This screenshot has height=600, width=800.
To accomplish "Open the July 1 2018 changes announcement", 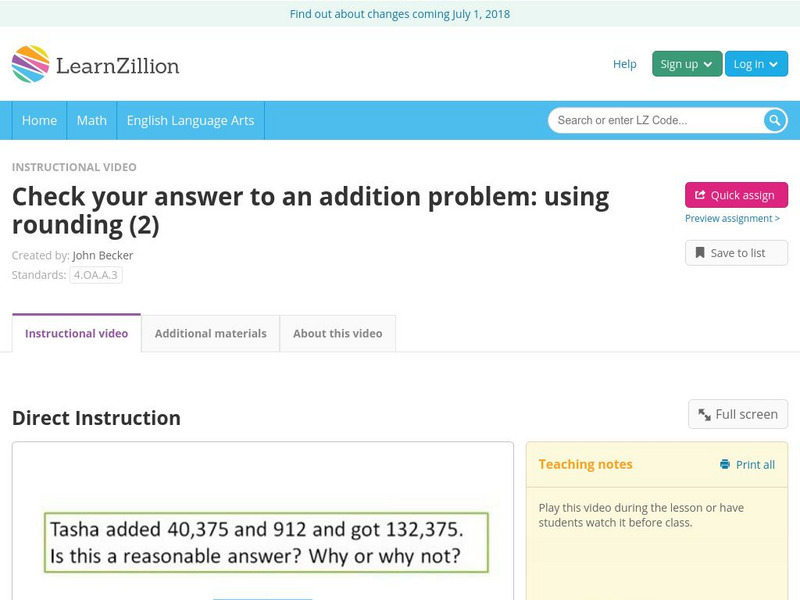I will pyautogui.click(x=400, y=14).
